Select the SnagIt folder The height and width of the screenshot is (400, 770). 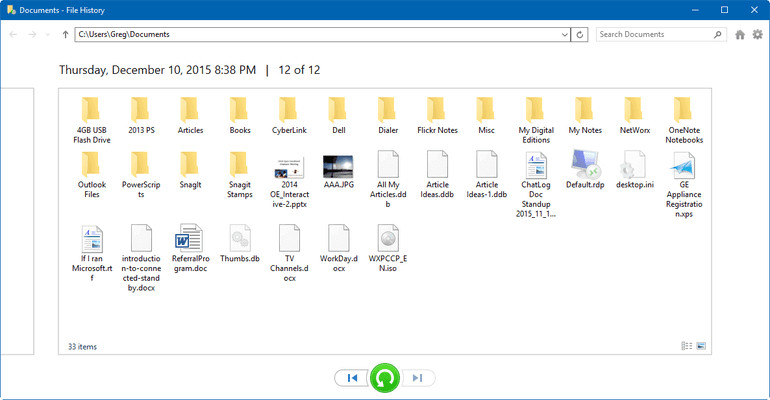click(191, 170)
